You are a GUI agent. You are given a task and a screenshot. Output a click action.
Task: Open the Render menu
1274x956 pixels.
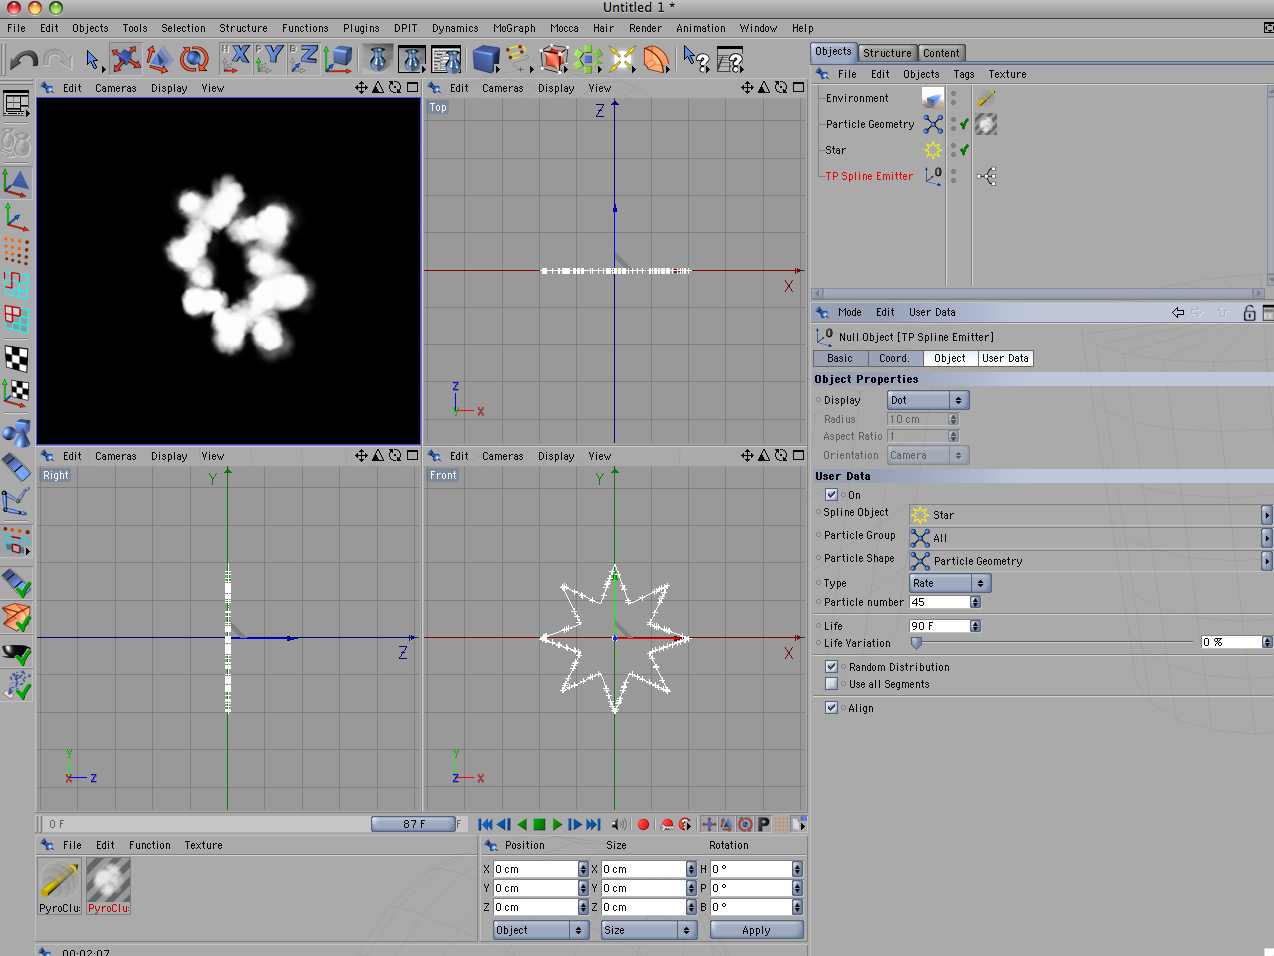point(645,28)
